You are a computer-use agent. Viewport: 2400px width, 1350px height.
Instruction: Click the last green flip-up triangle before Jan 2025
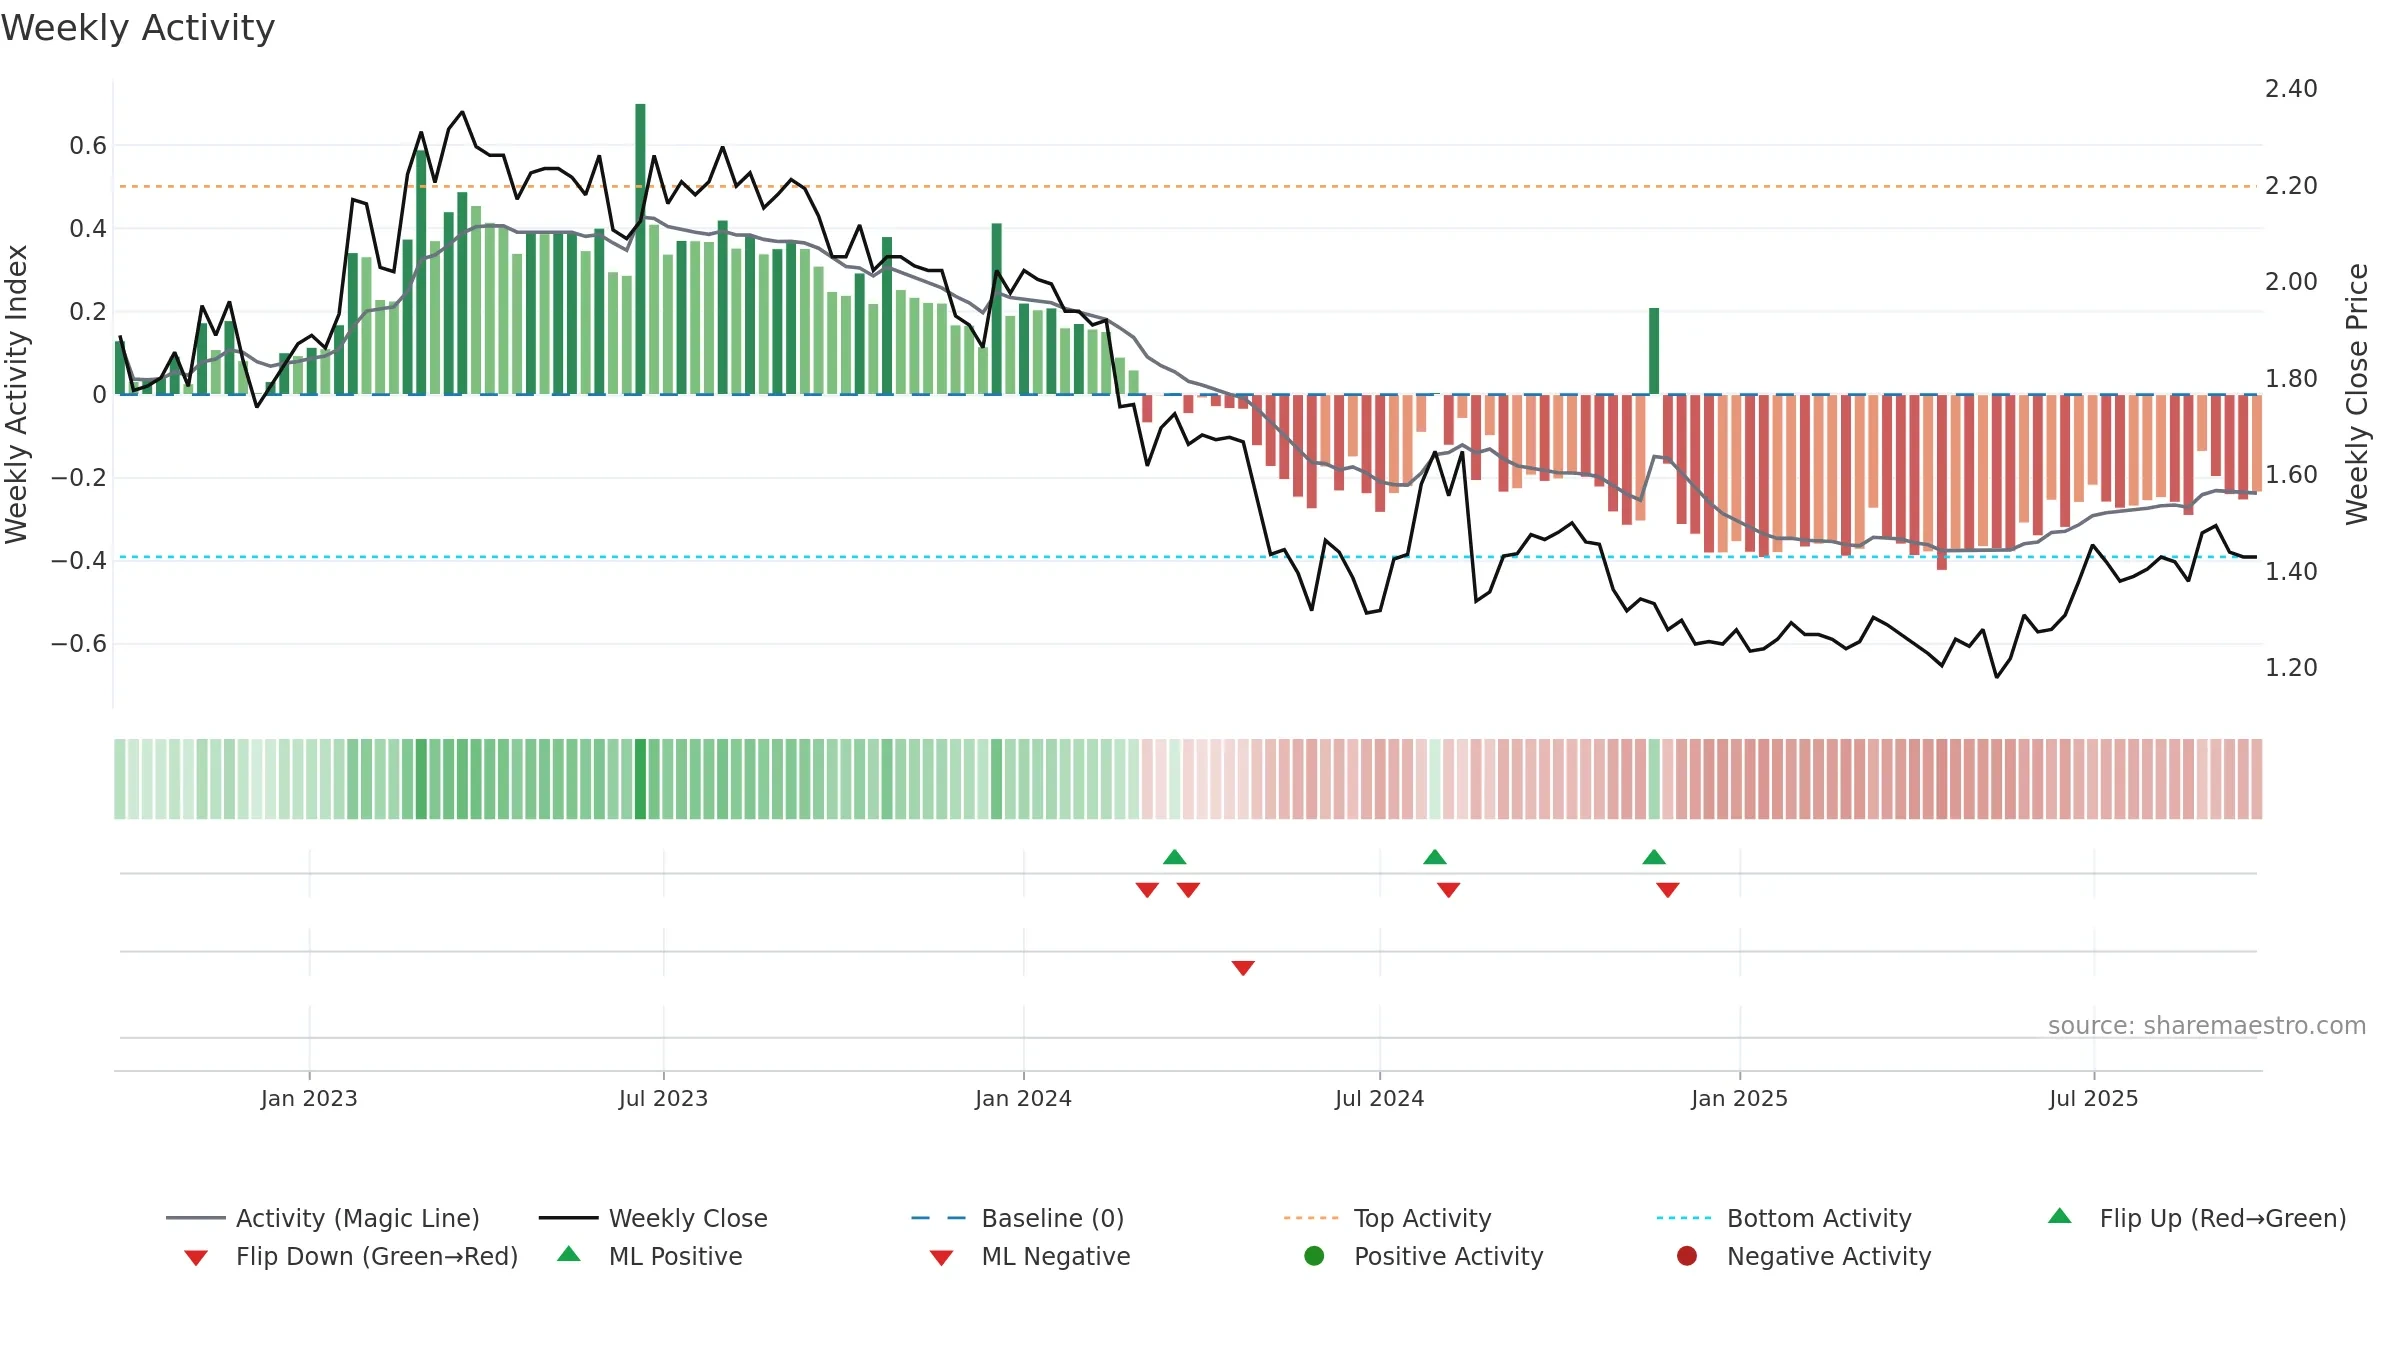point(1654,857)
